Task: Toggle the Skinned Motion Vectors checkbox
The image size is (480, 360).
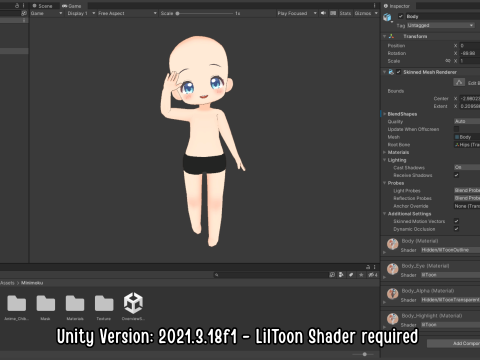Action: 456,221
